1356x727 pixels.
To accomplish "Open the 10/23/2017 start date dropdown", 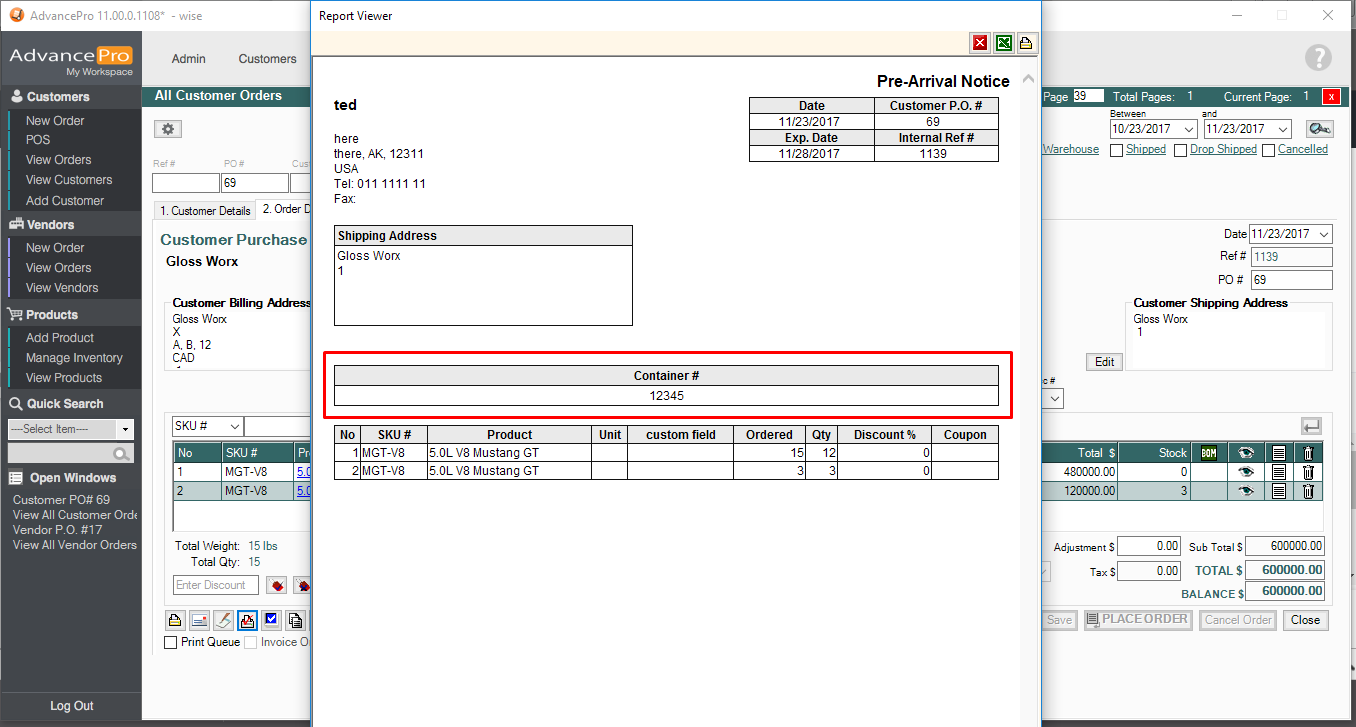I will pos(1188,129).
